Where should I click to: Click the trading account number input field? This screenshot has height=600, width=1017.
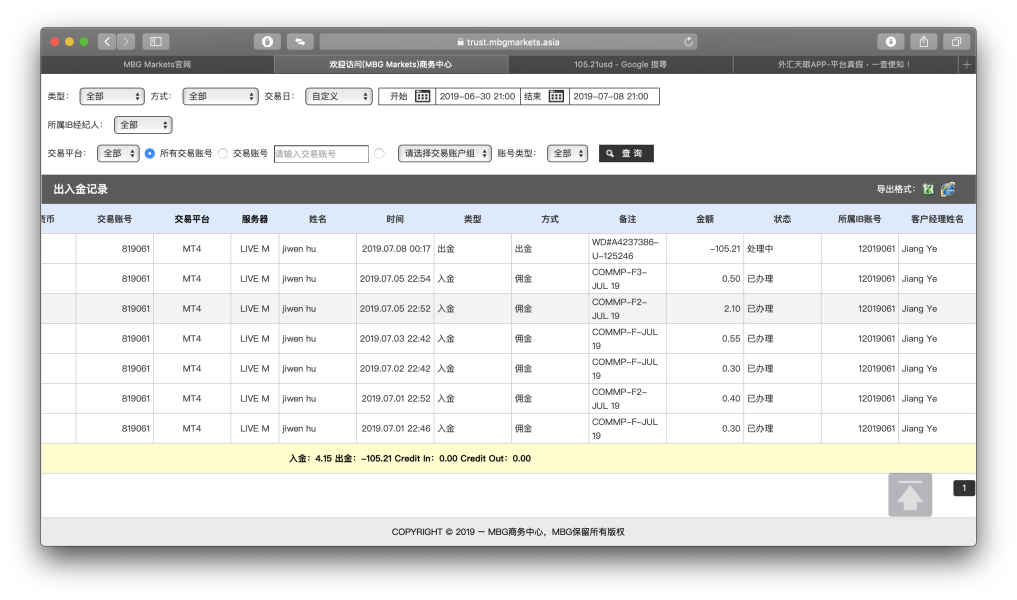click(x=321, y=154)
